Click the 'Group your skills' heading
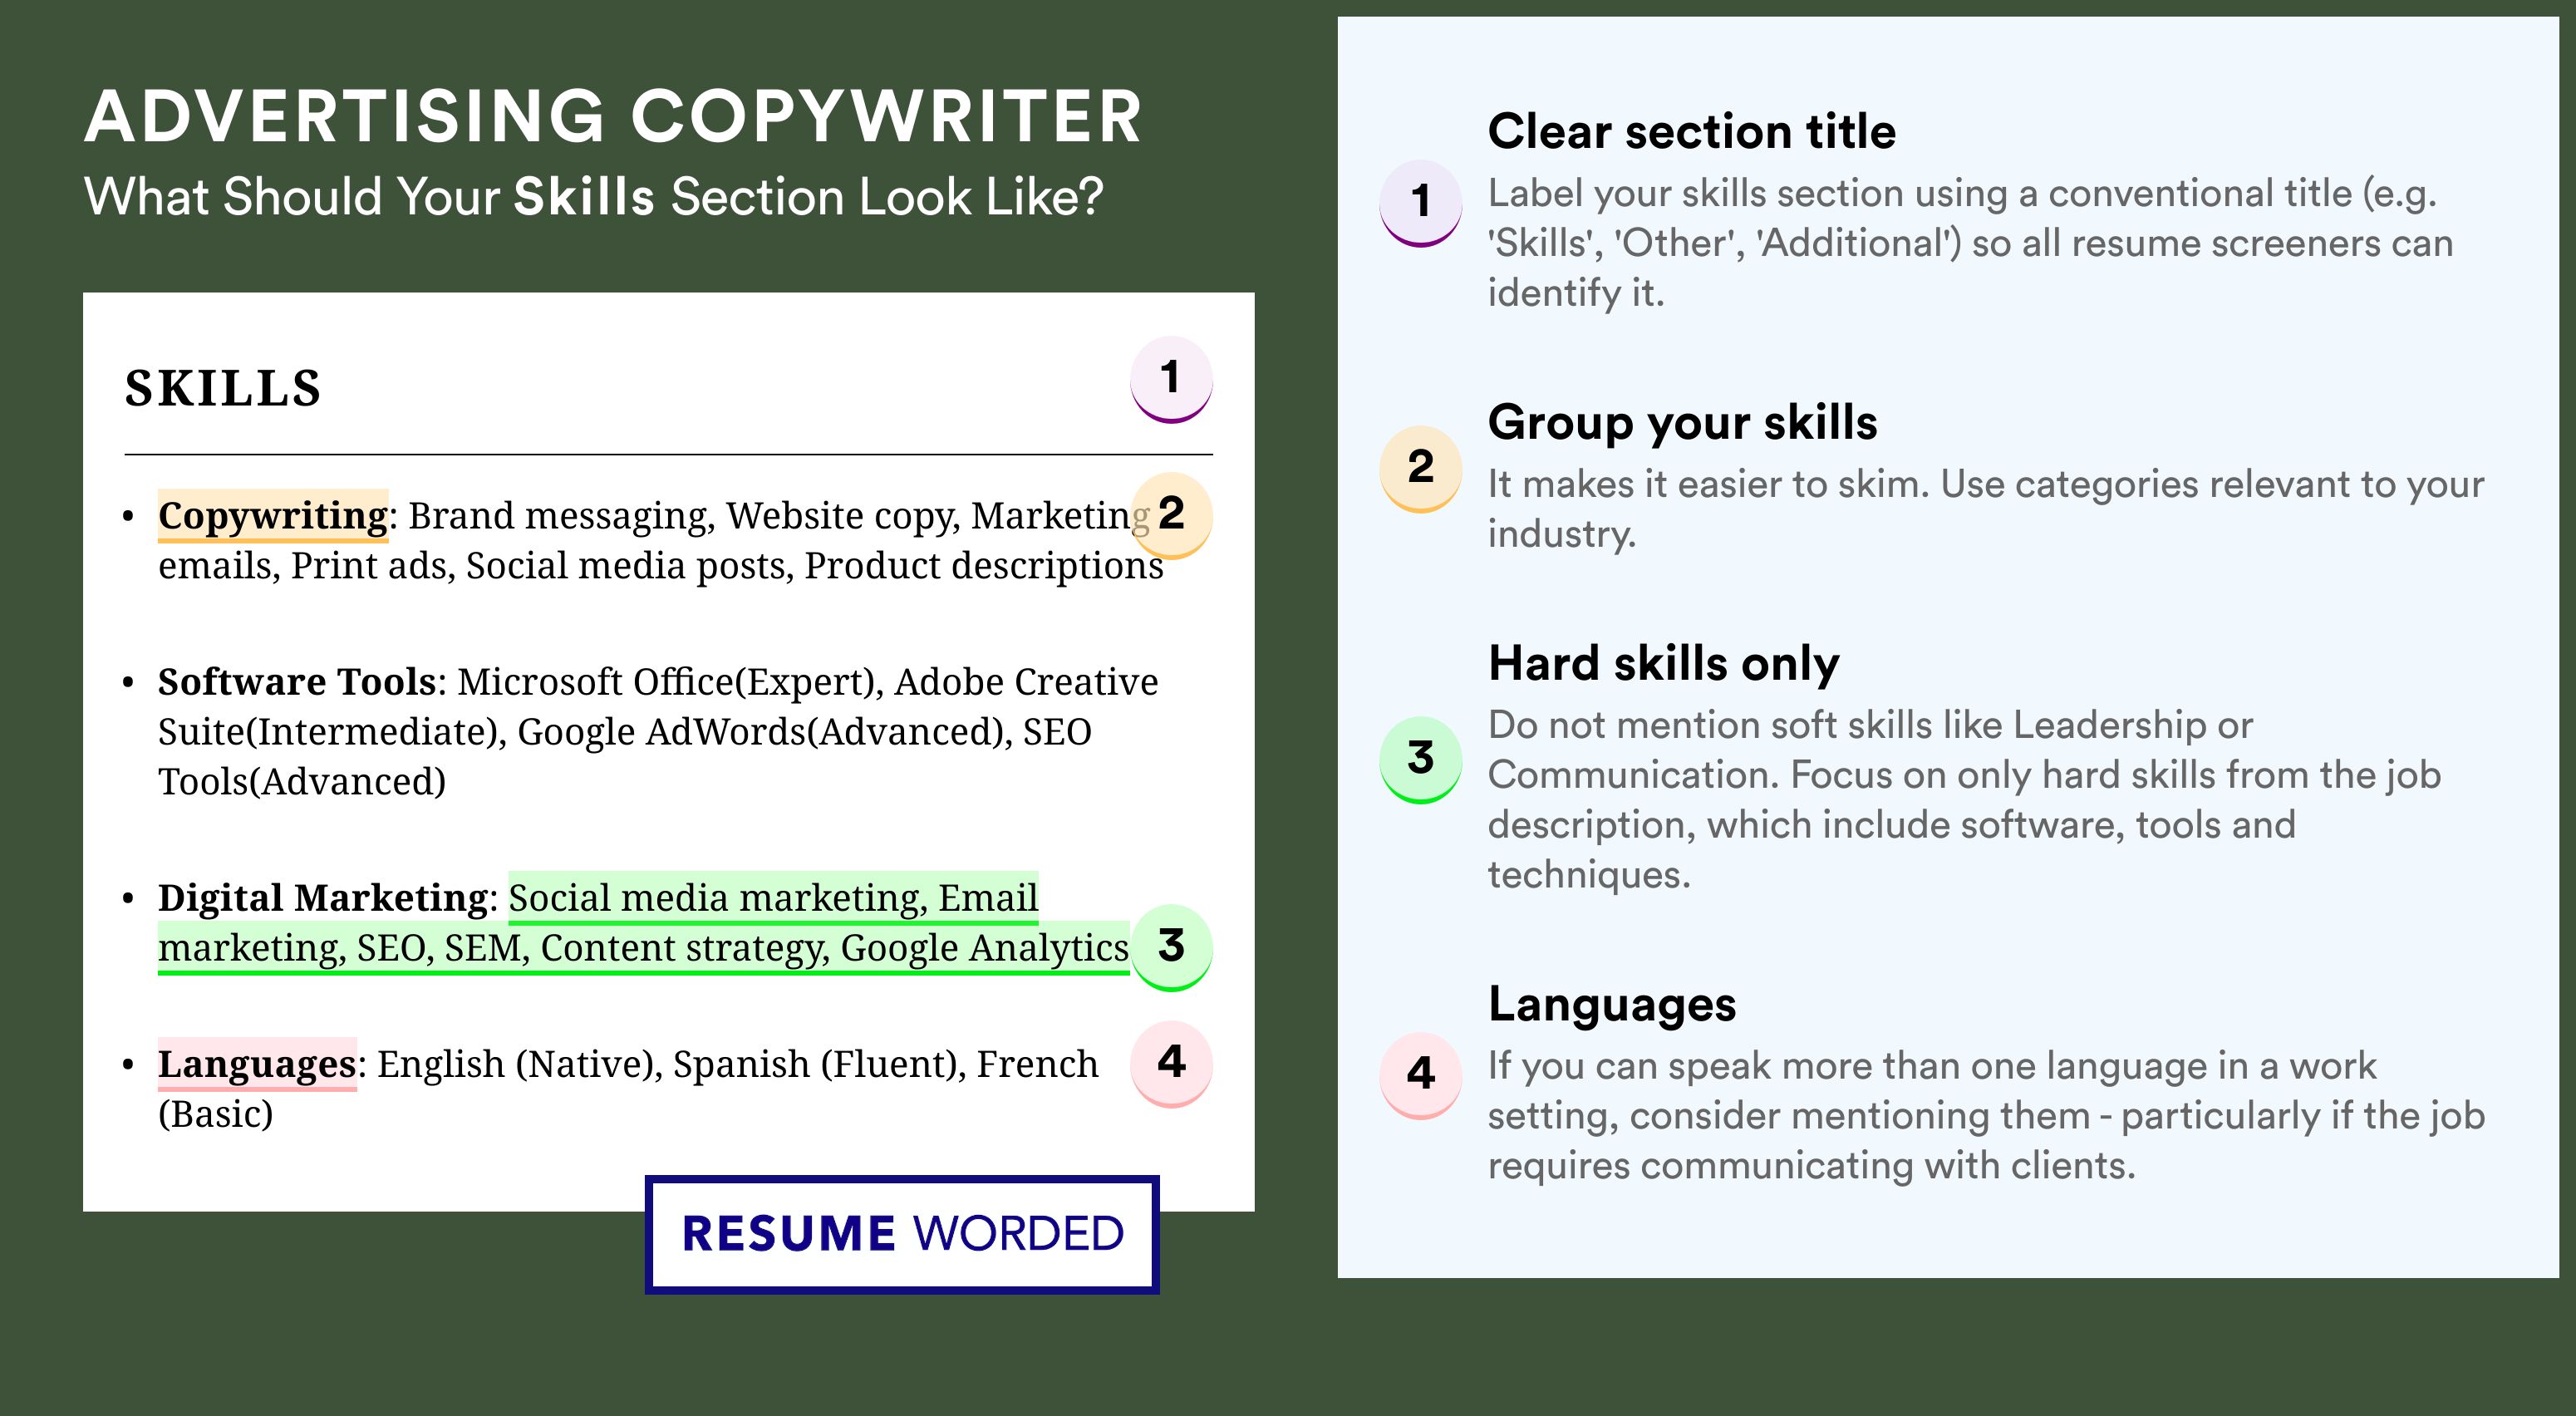Image resolution: width=2576 pixels, height=1416 pixels. coord(1682,422)
